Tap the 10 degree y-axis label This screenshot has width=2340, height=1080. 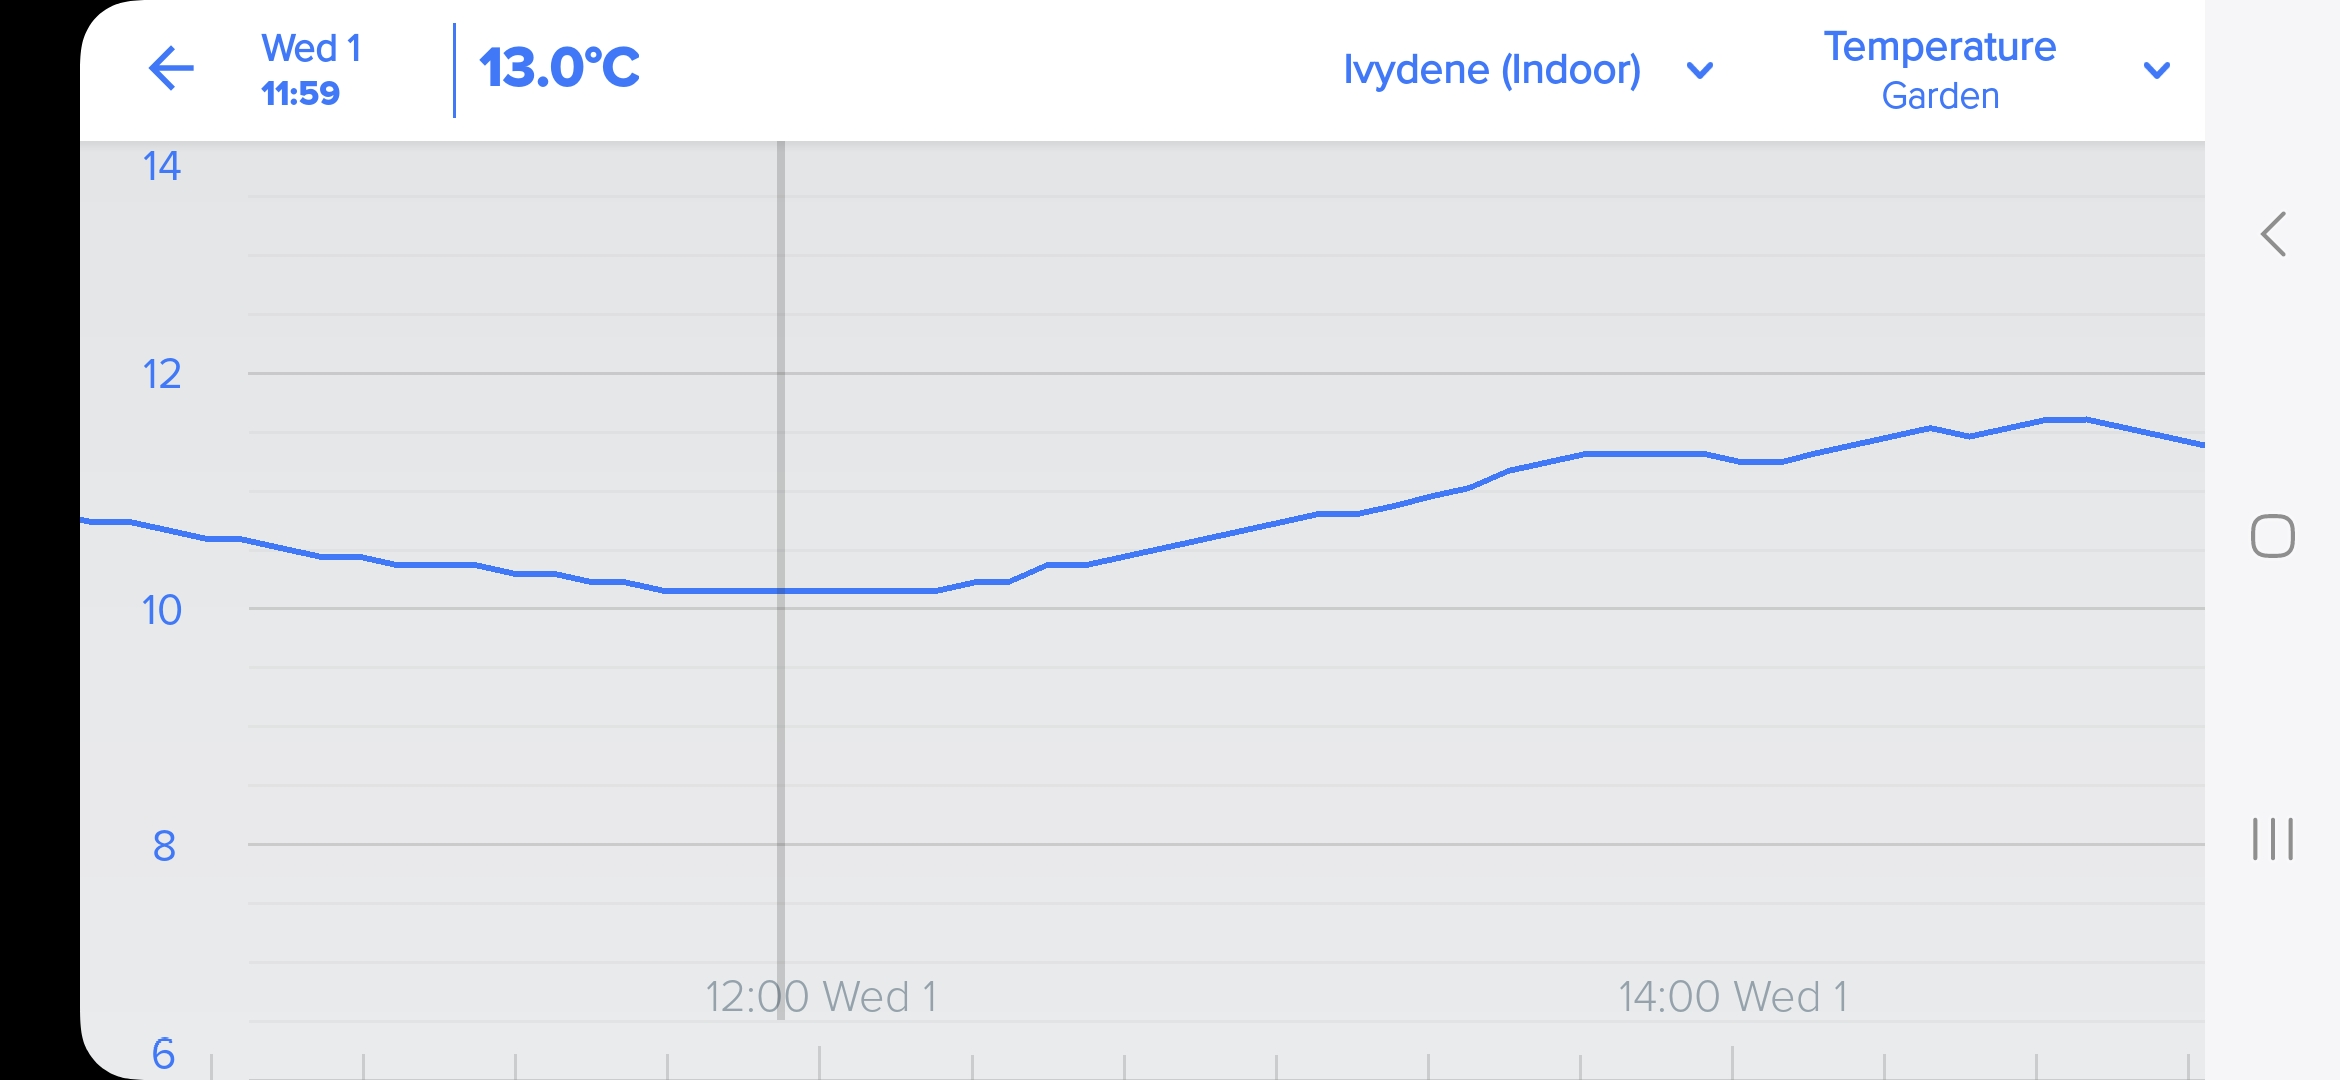pyautogui.click(x=162, y=610)
